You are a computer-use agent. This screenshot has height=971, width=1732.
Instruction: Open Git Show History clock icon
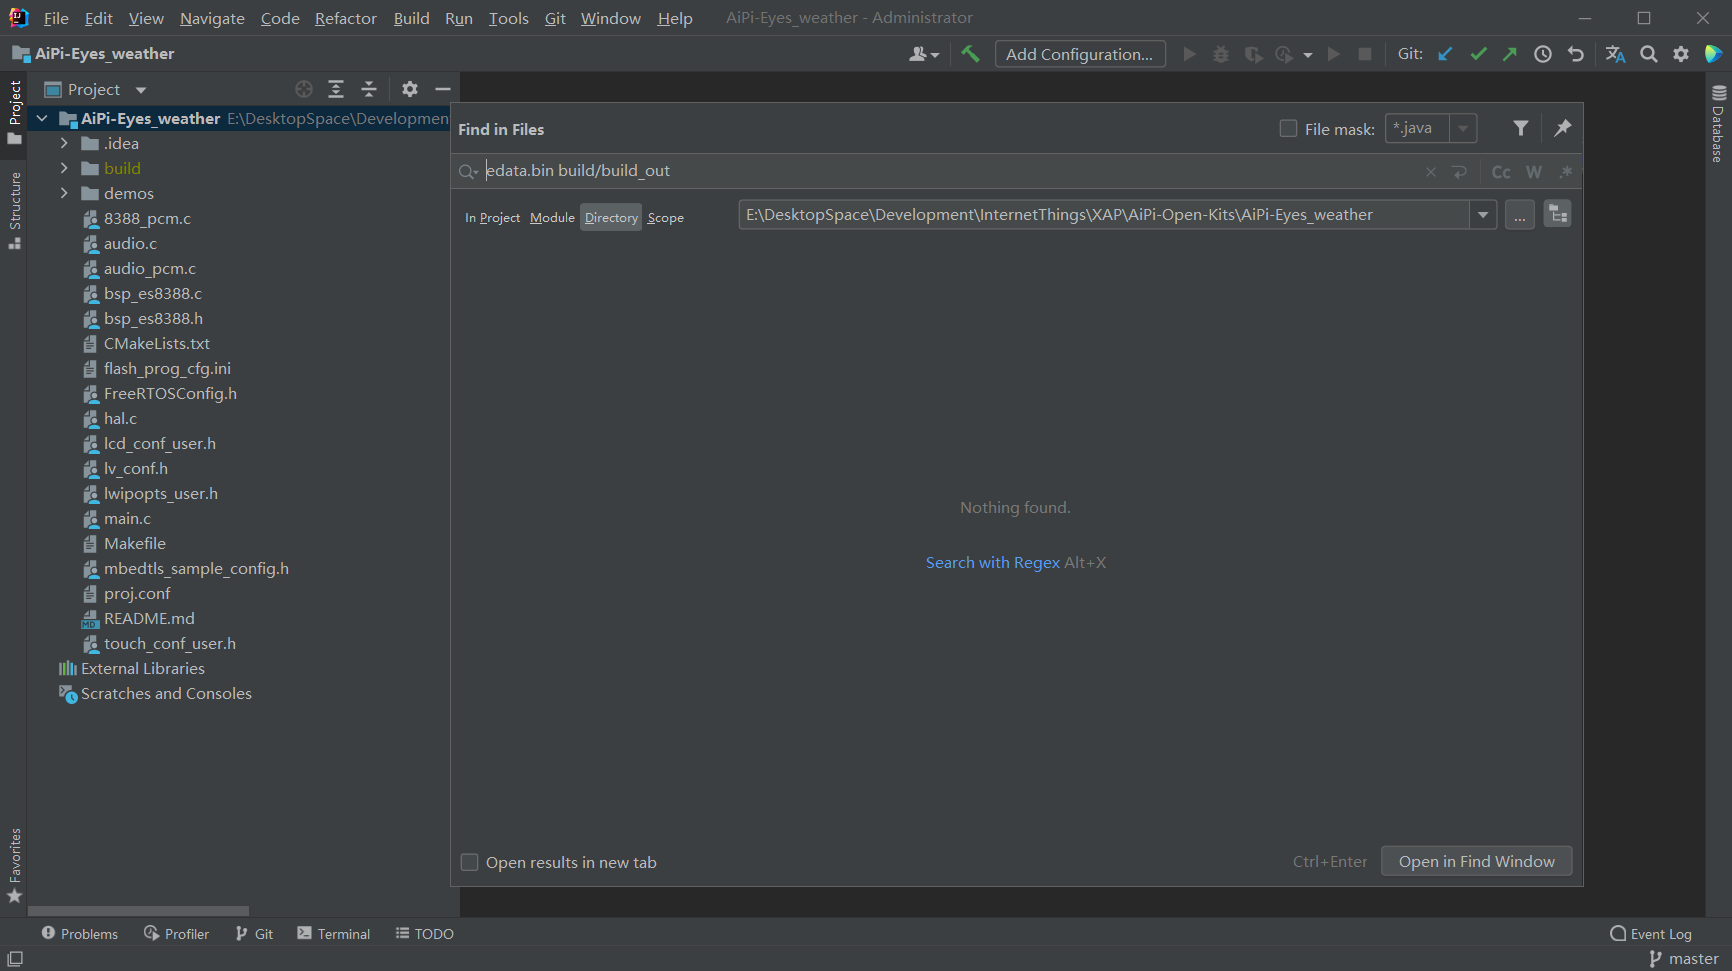point(1543,54)
